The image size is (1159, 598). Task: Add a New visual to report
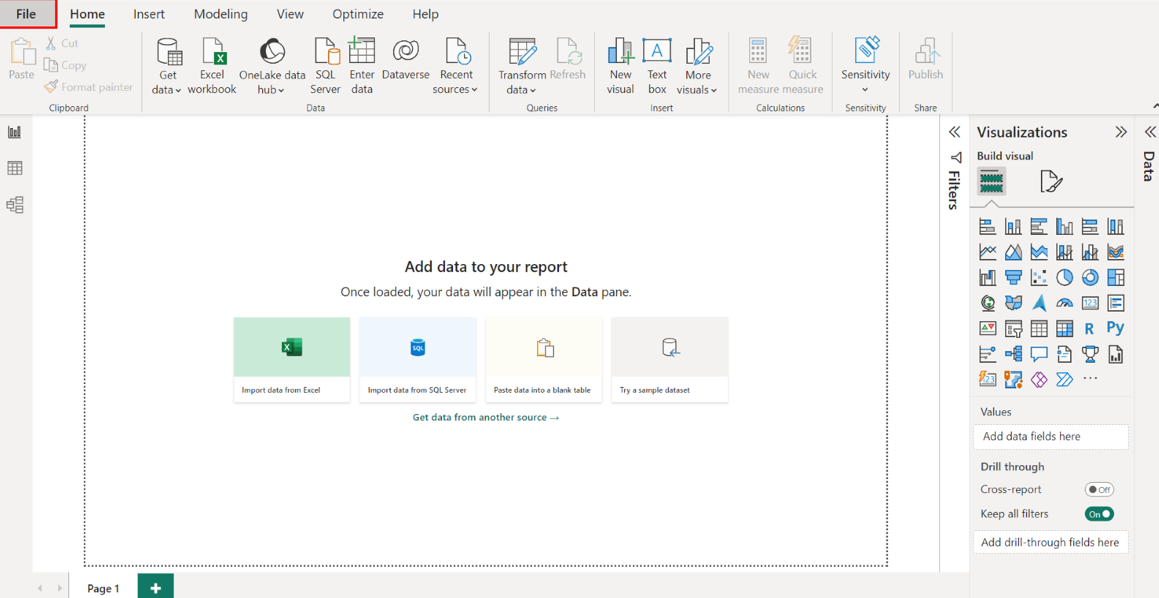pos(620,66)
